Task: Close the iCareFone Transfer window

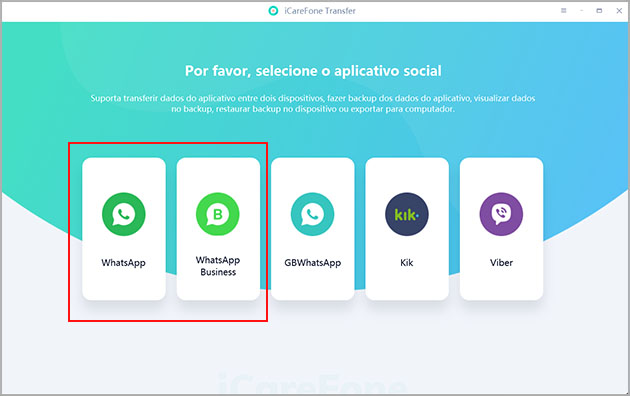Action: tap(619, 11)
